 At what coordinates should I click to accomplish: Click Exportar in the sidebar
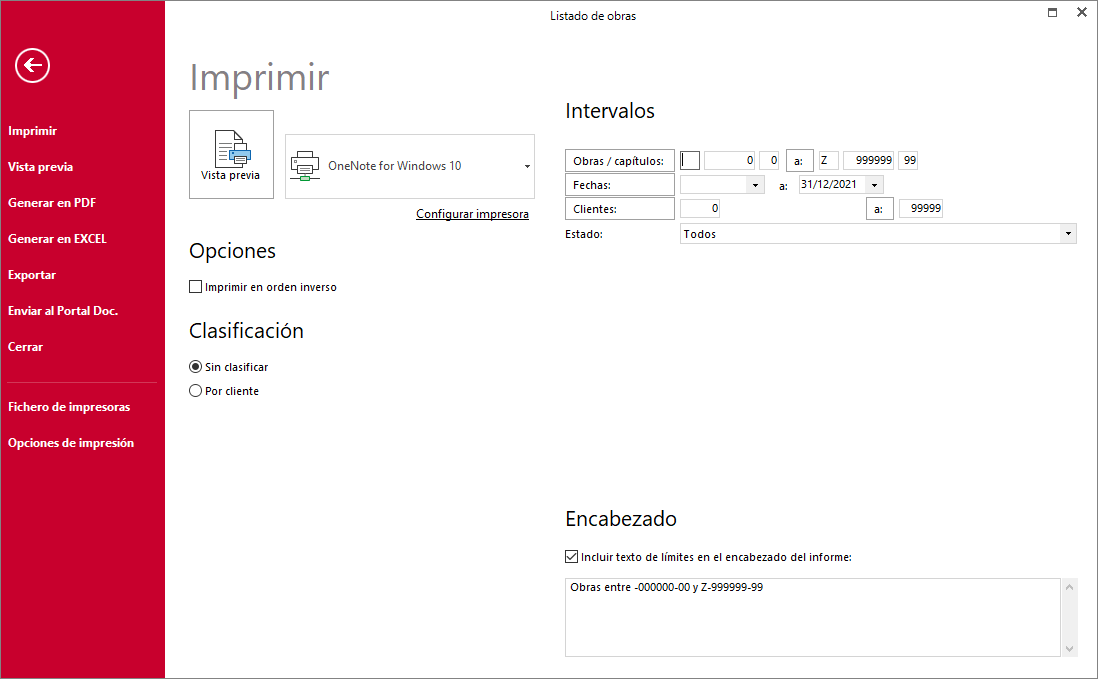click(32, 275)
